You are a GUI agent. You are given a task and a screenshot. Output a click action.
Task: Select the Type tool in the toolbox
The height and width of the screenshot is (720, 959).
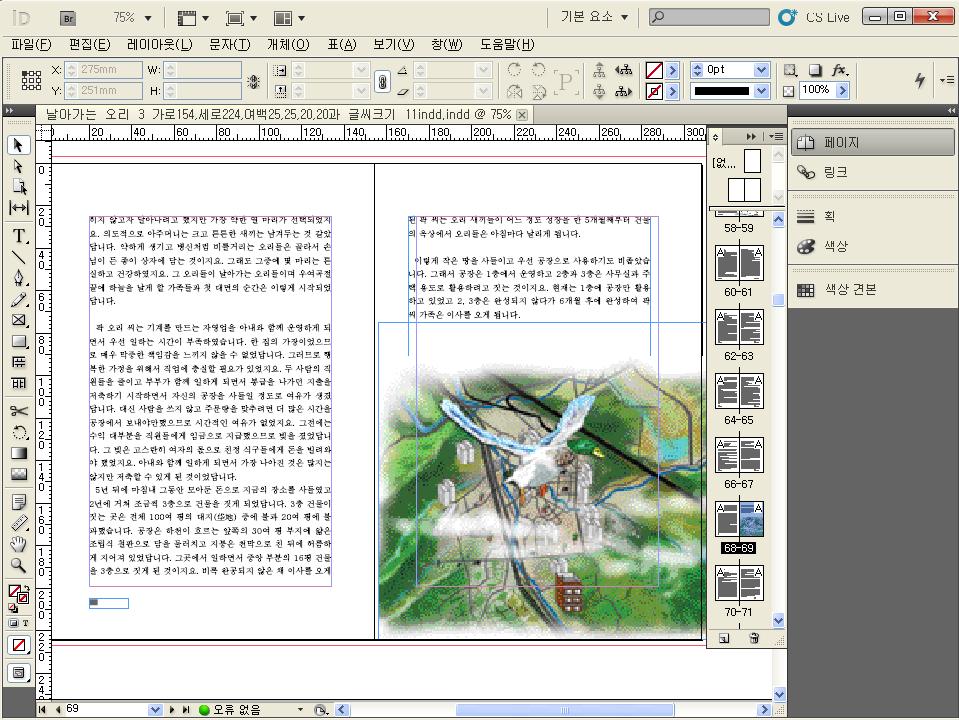pyautogui.click(x=19, y=236)
